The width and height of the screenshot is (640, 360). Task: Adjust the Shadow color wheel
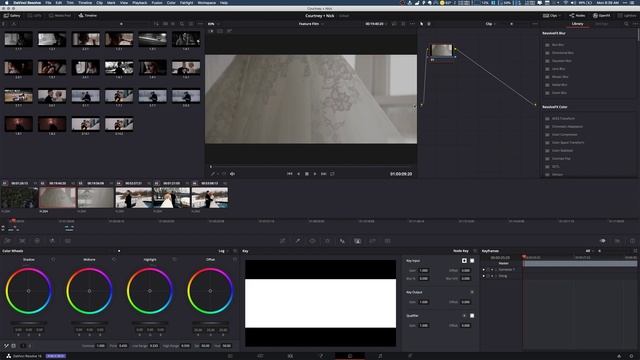tap(29, 291)
